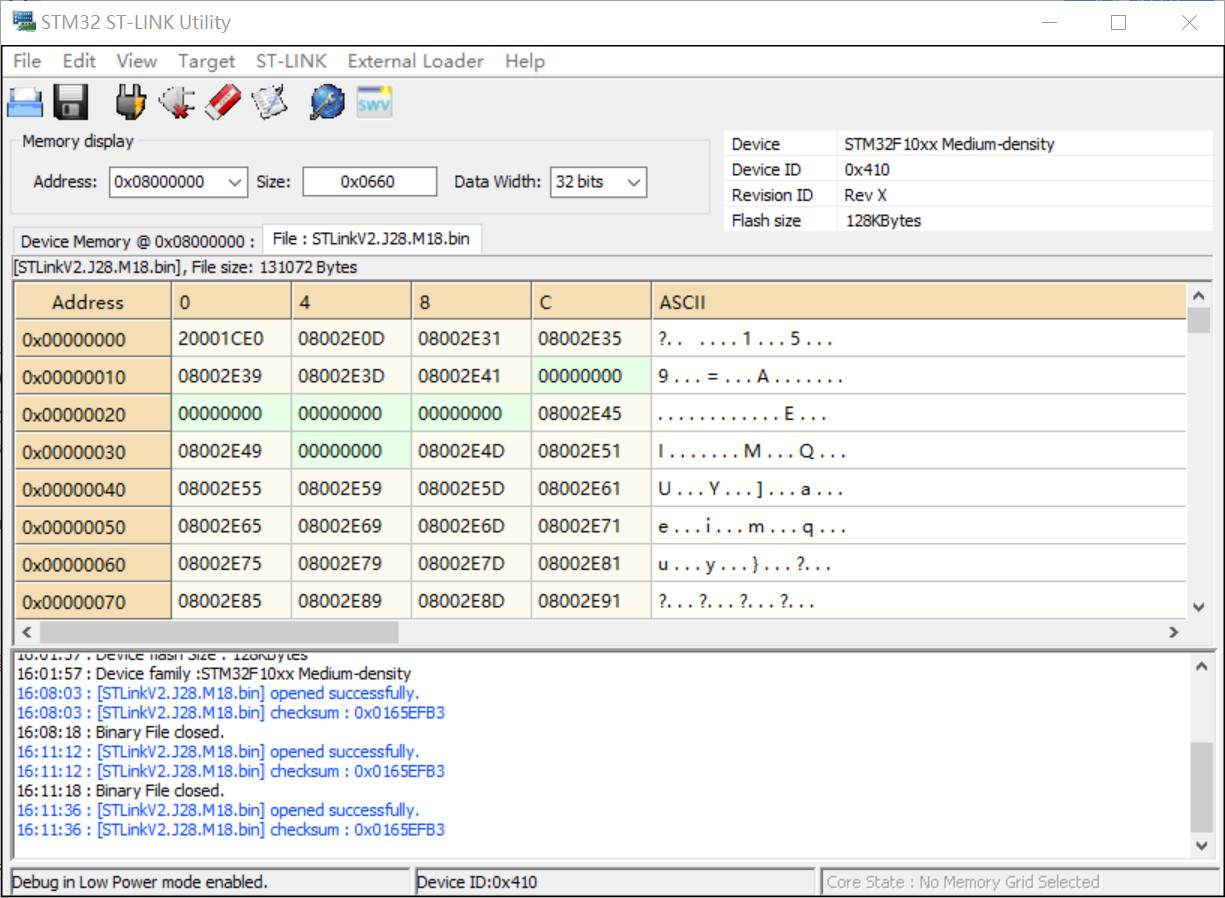Connect to target using the plug icon

(131, 102)
